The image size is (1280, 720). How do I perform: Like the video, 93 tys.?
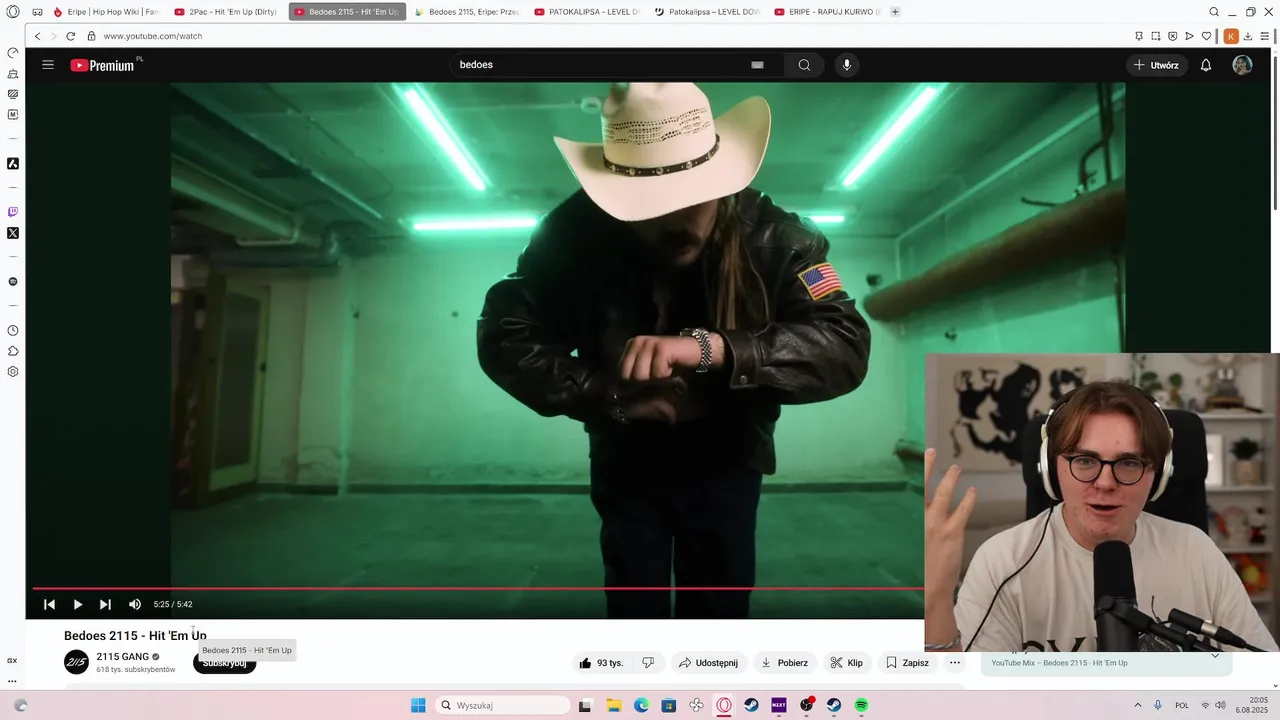[601, 663]
